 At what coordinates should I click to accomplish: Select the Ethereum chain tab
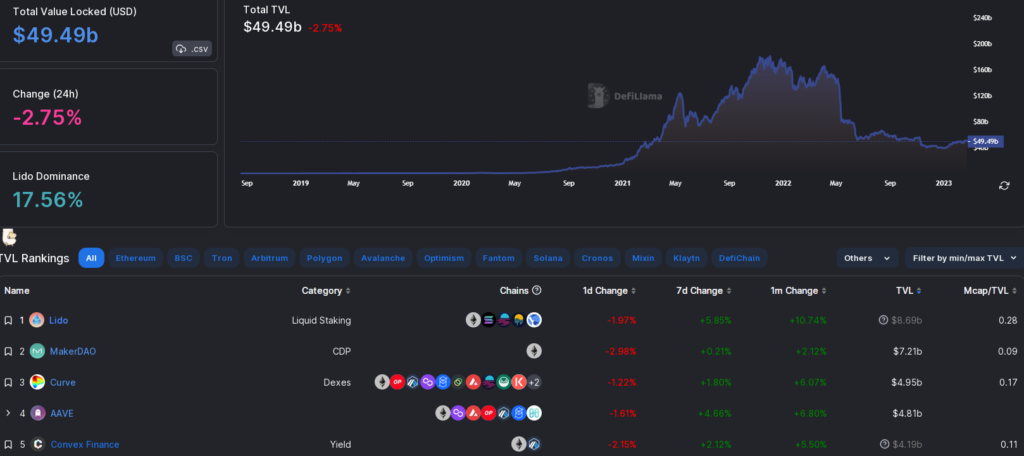click(x=135, y=258)
